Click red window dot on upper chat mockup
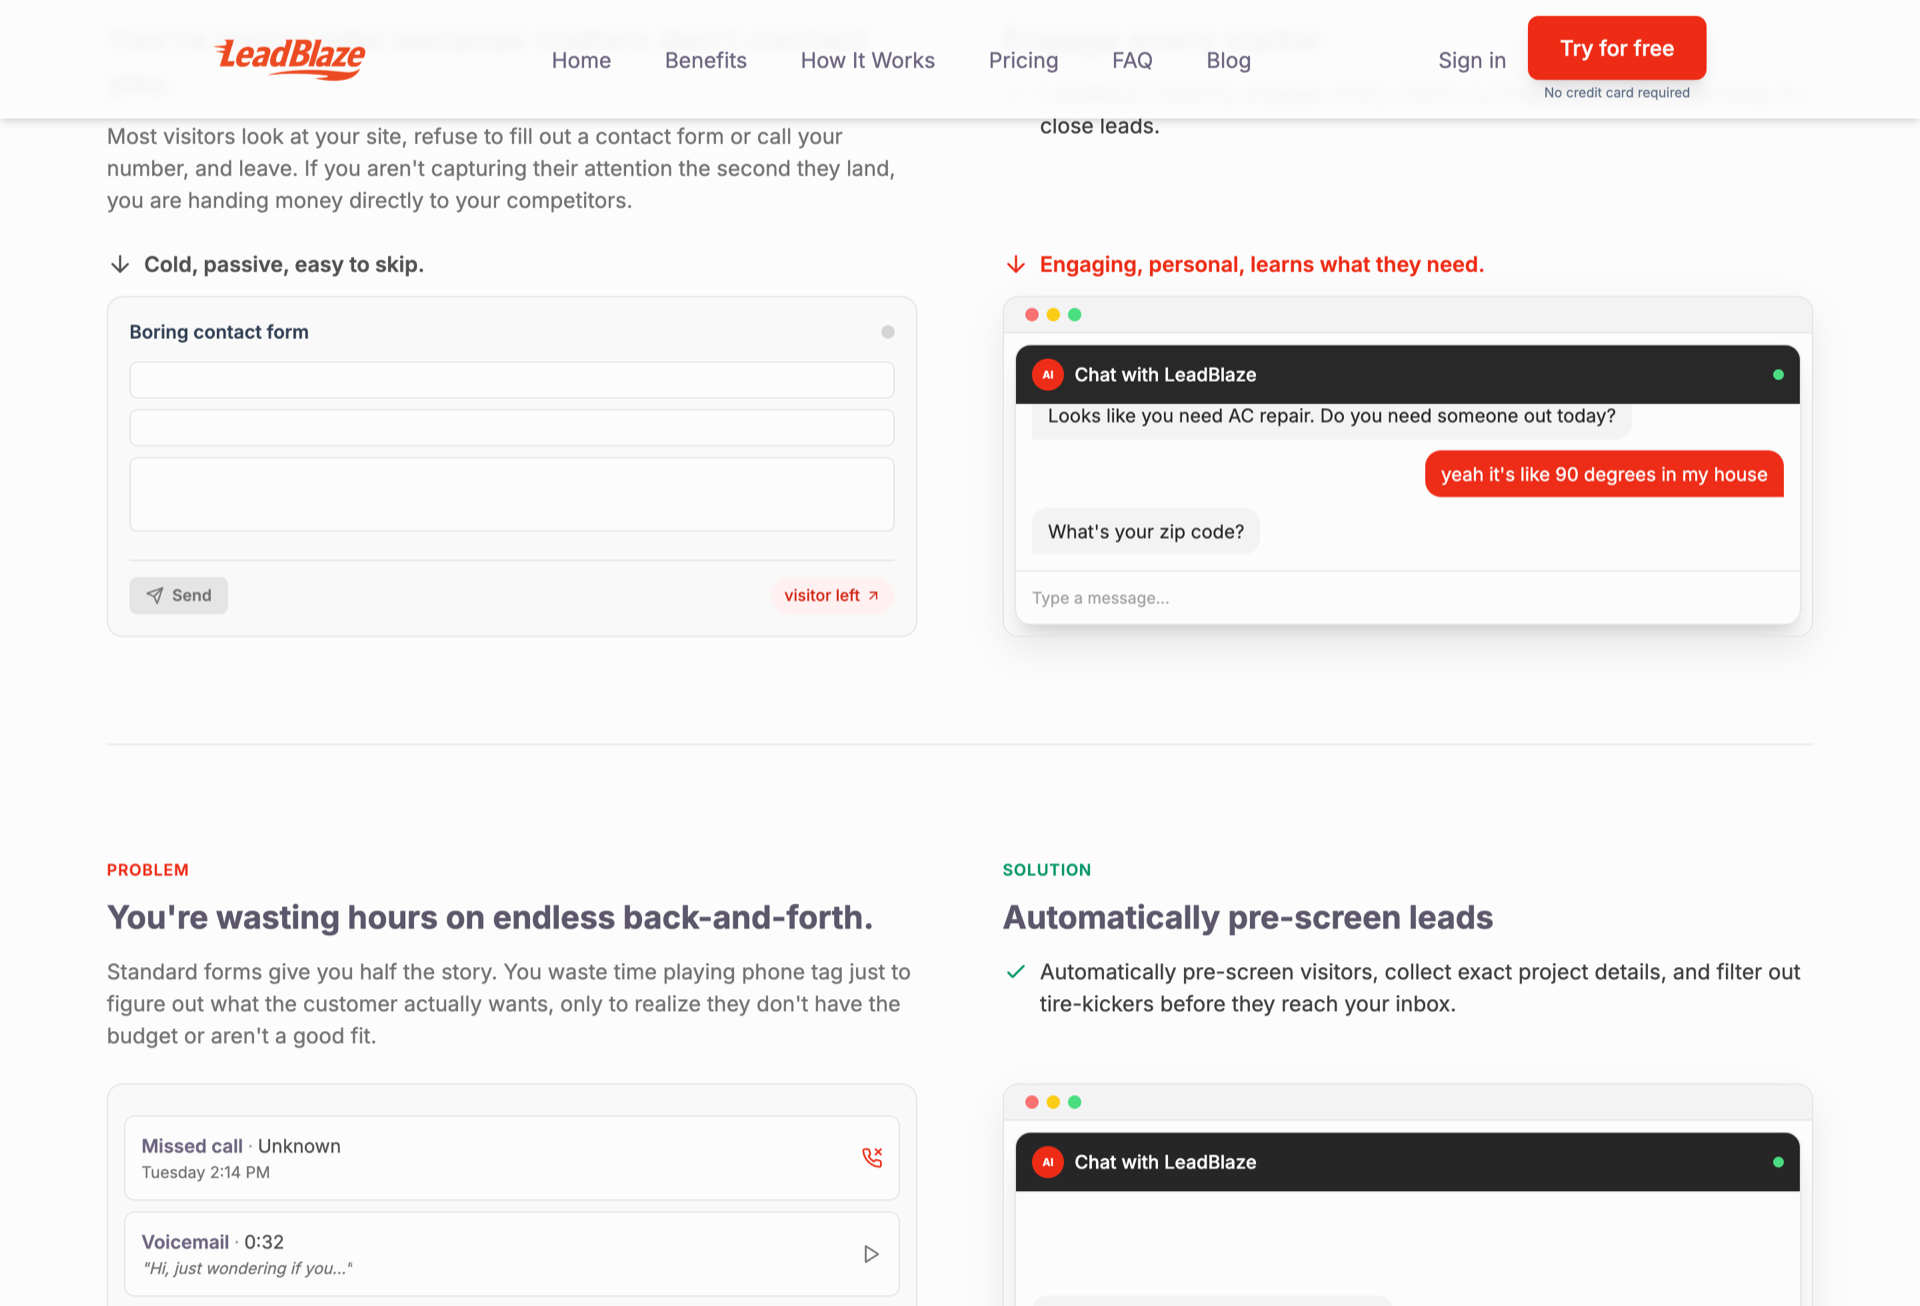 [1032, 315]
